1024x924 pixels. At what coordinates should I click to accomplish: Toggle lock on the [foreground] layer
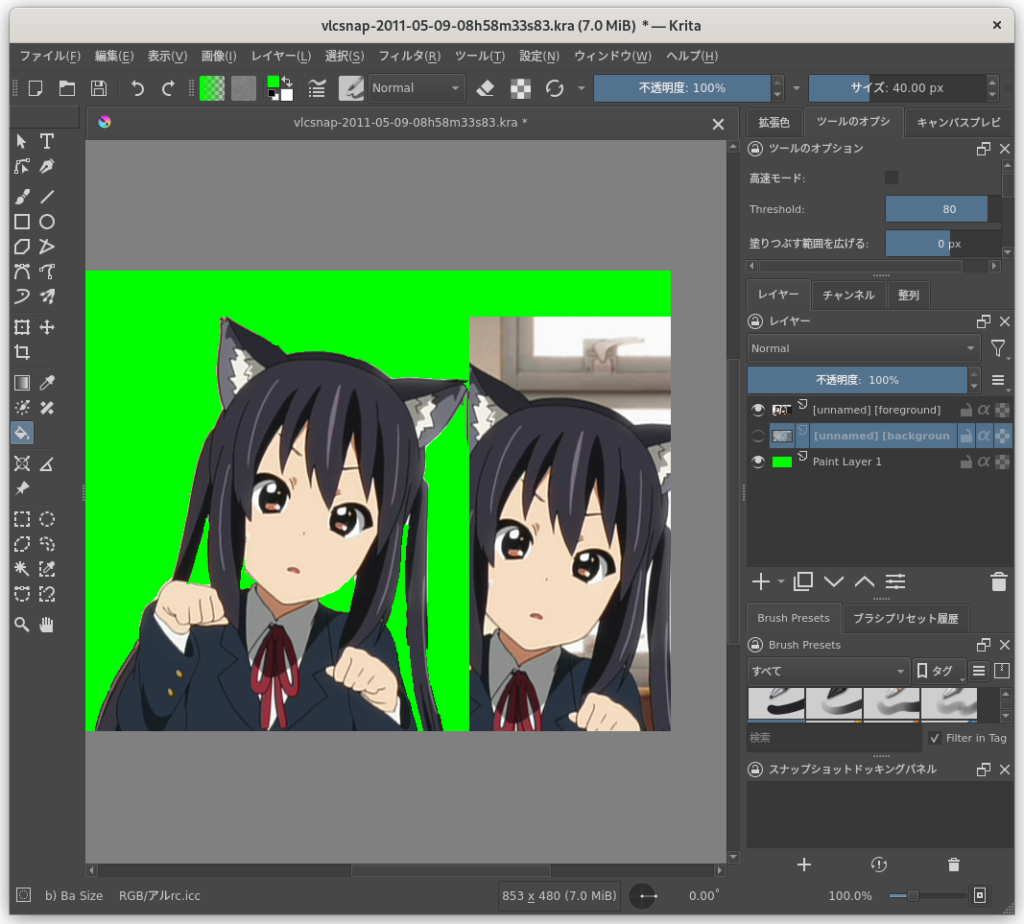click(x=965, y=410)
